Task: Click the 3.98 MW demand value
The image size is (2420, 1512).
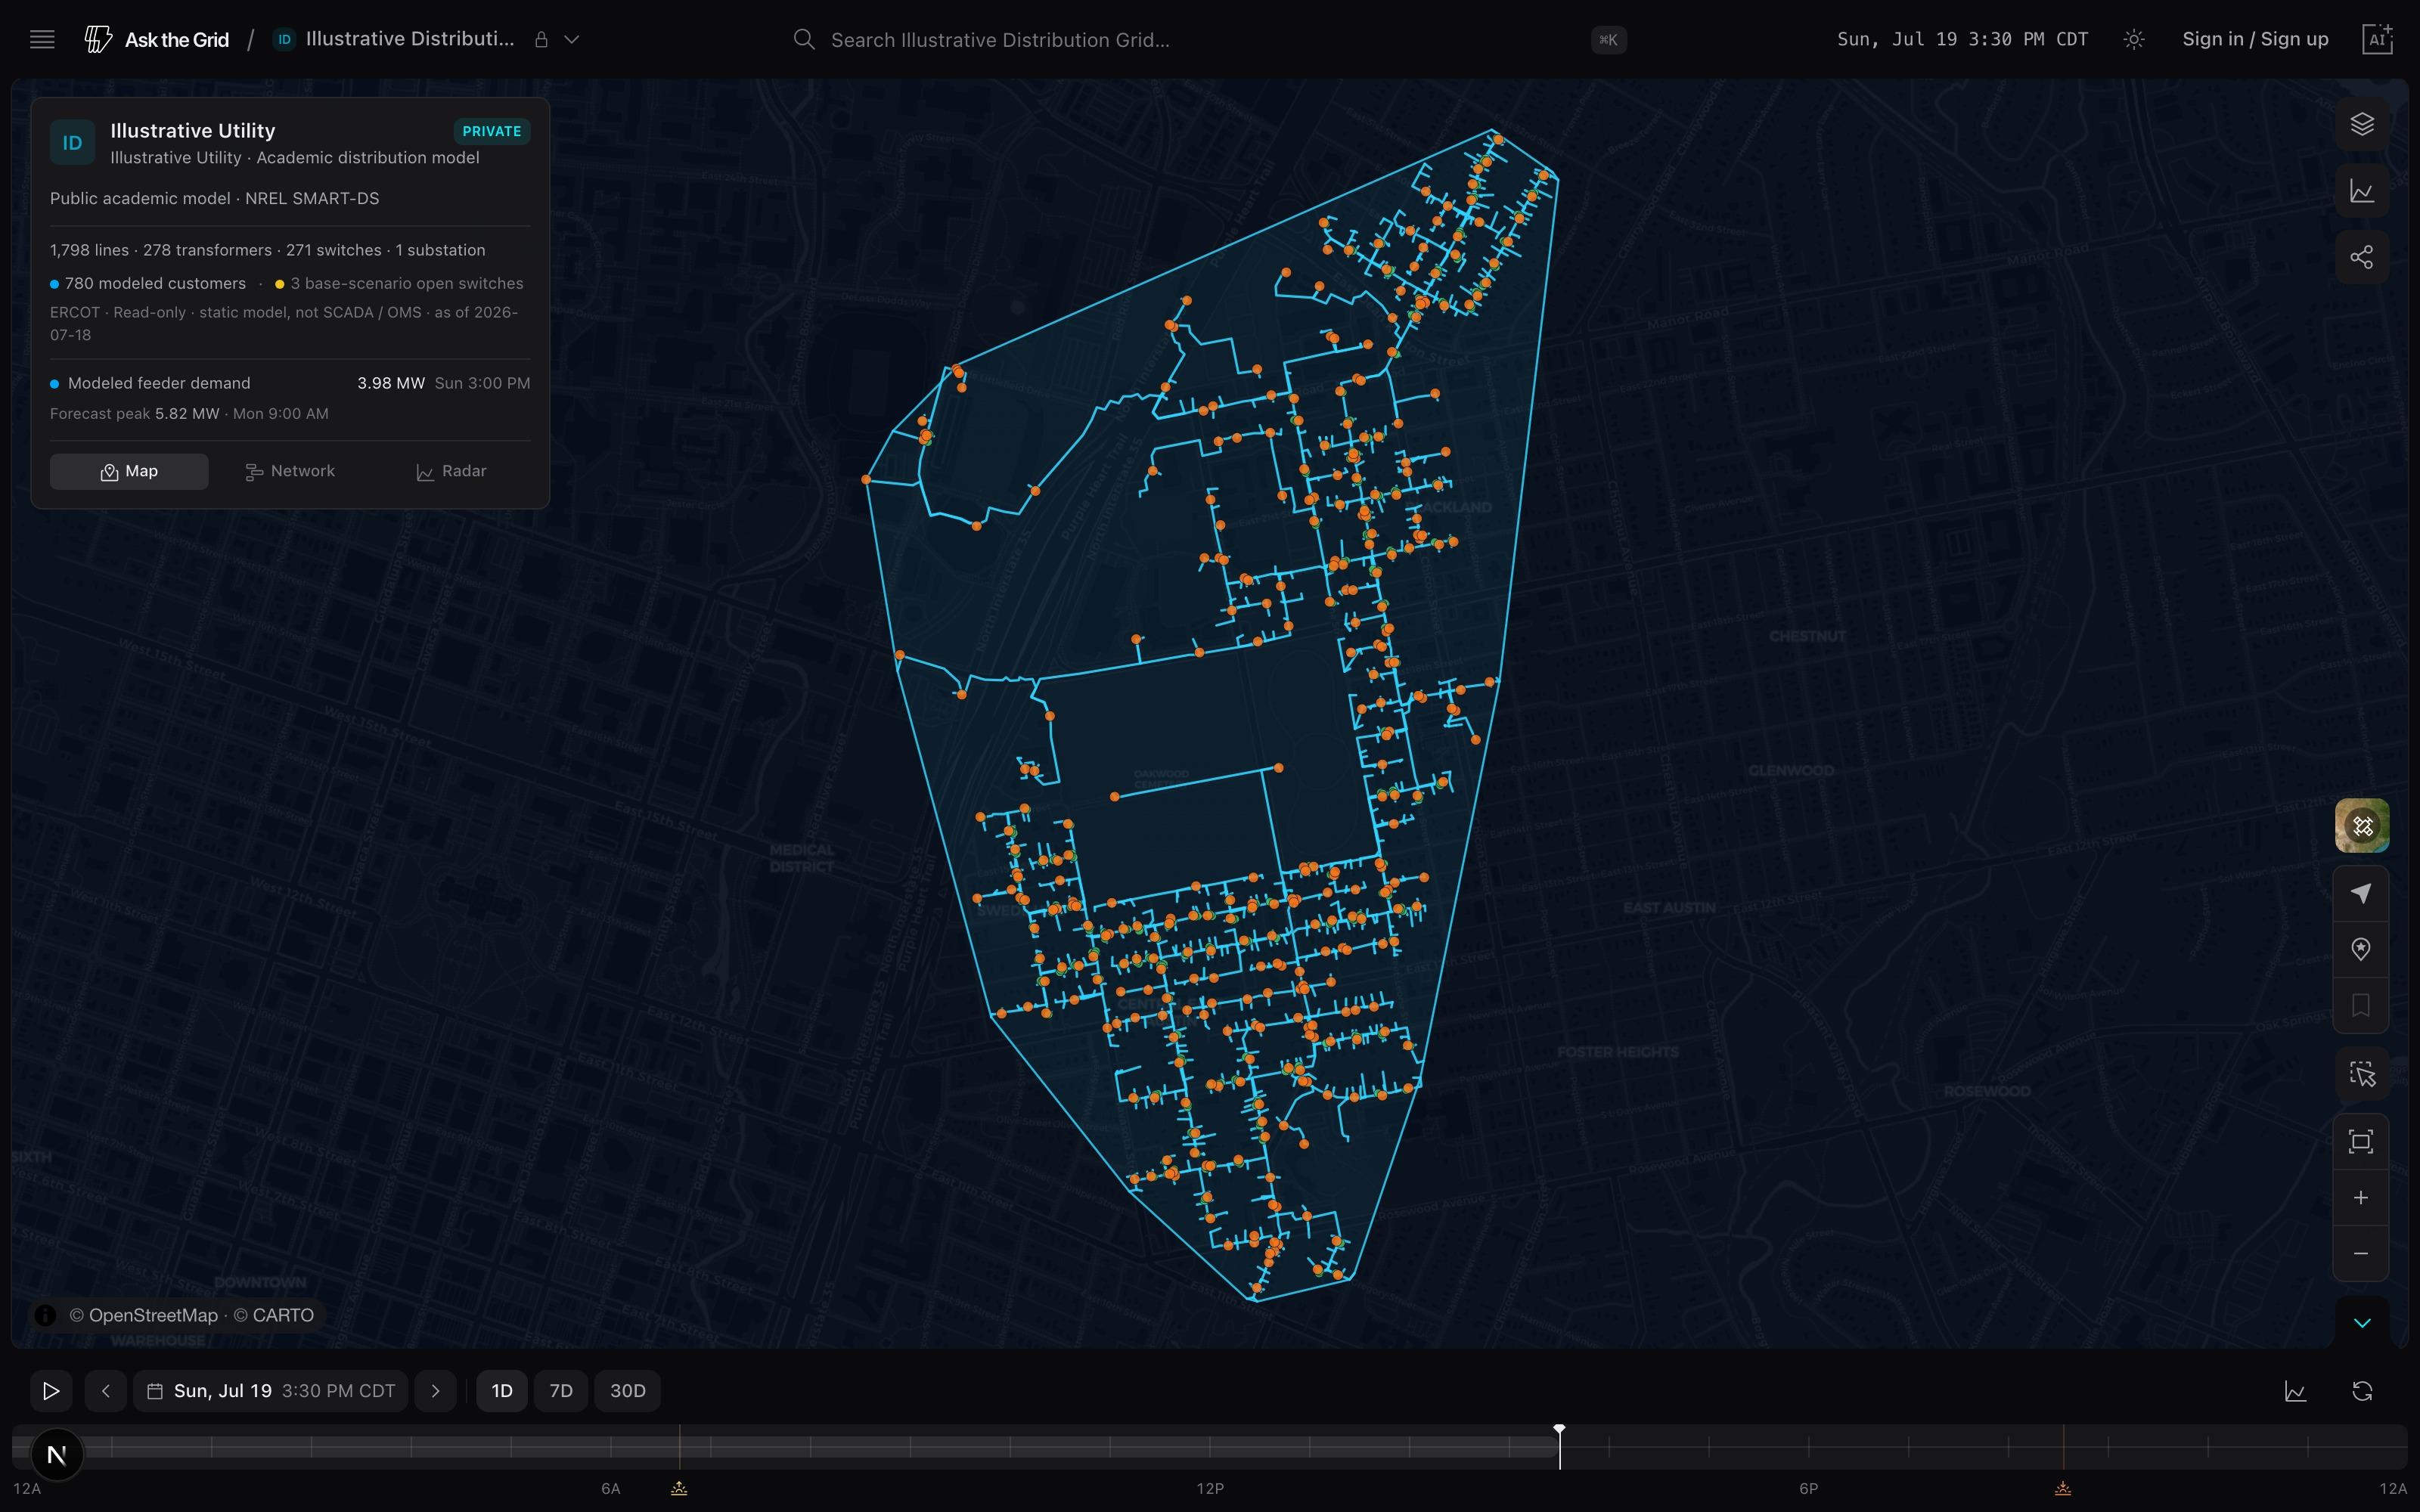Action: (391, 383)
